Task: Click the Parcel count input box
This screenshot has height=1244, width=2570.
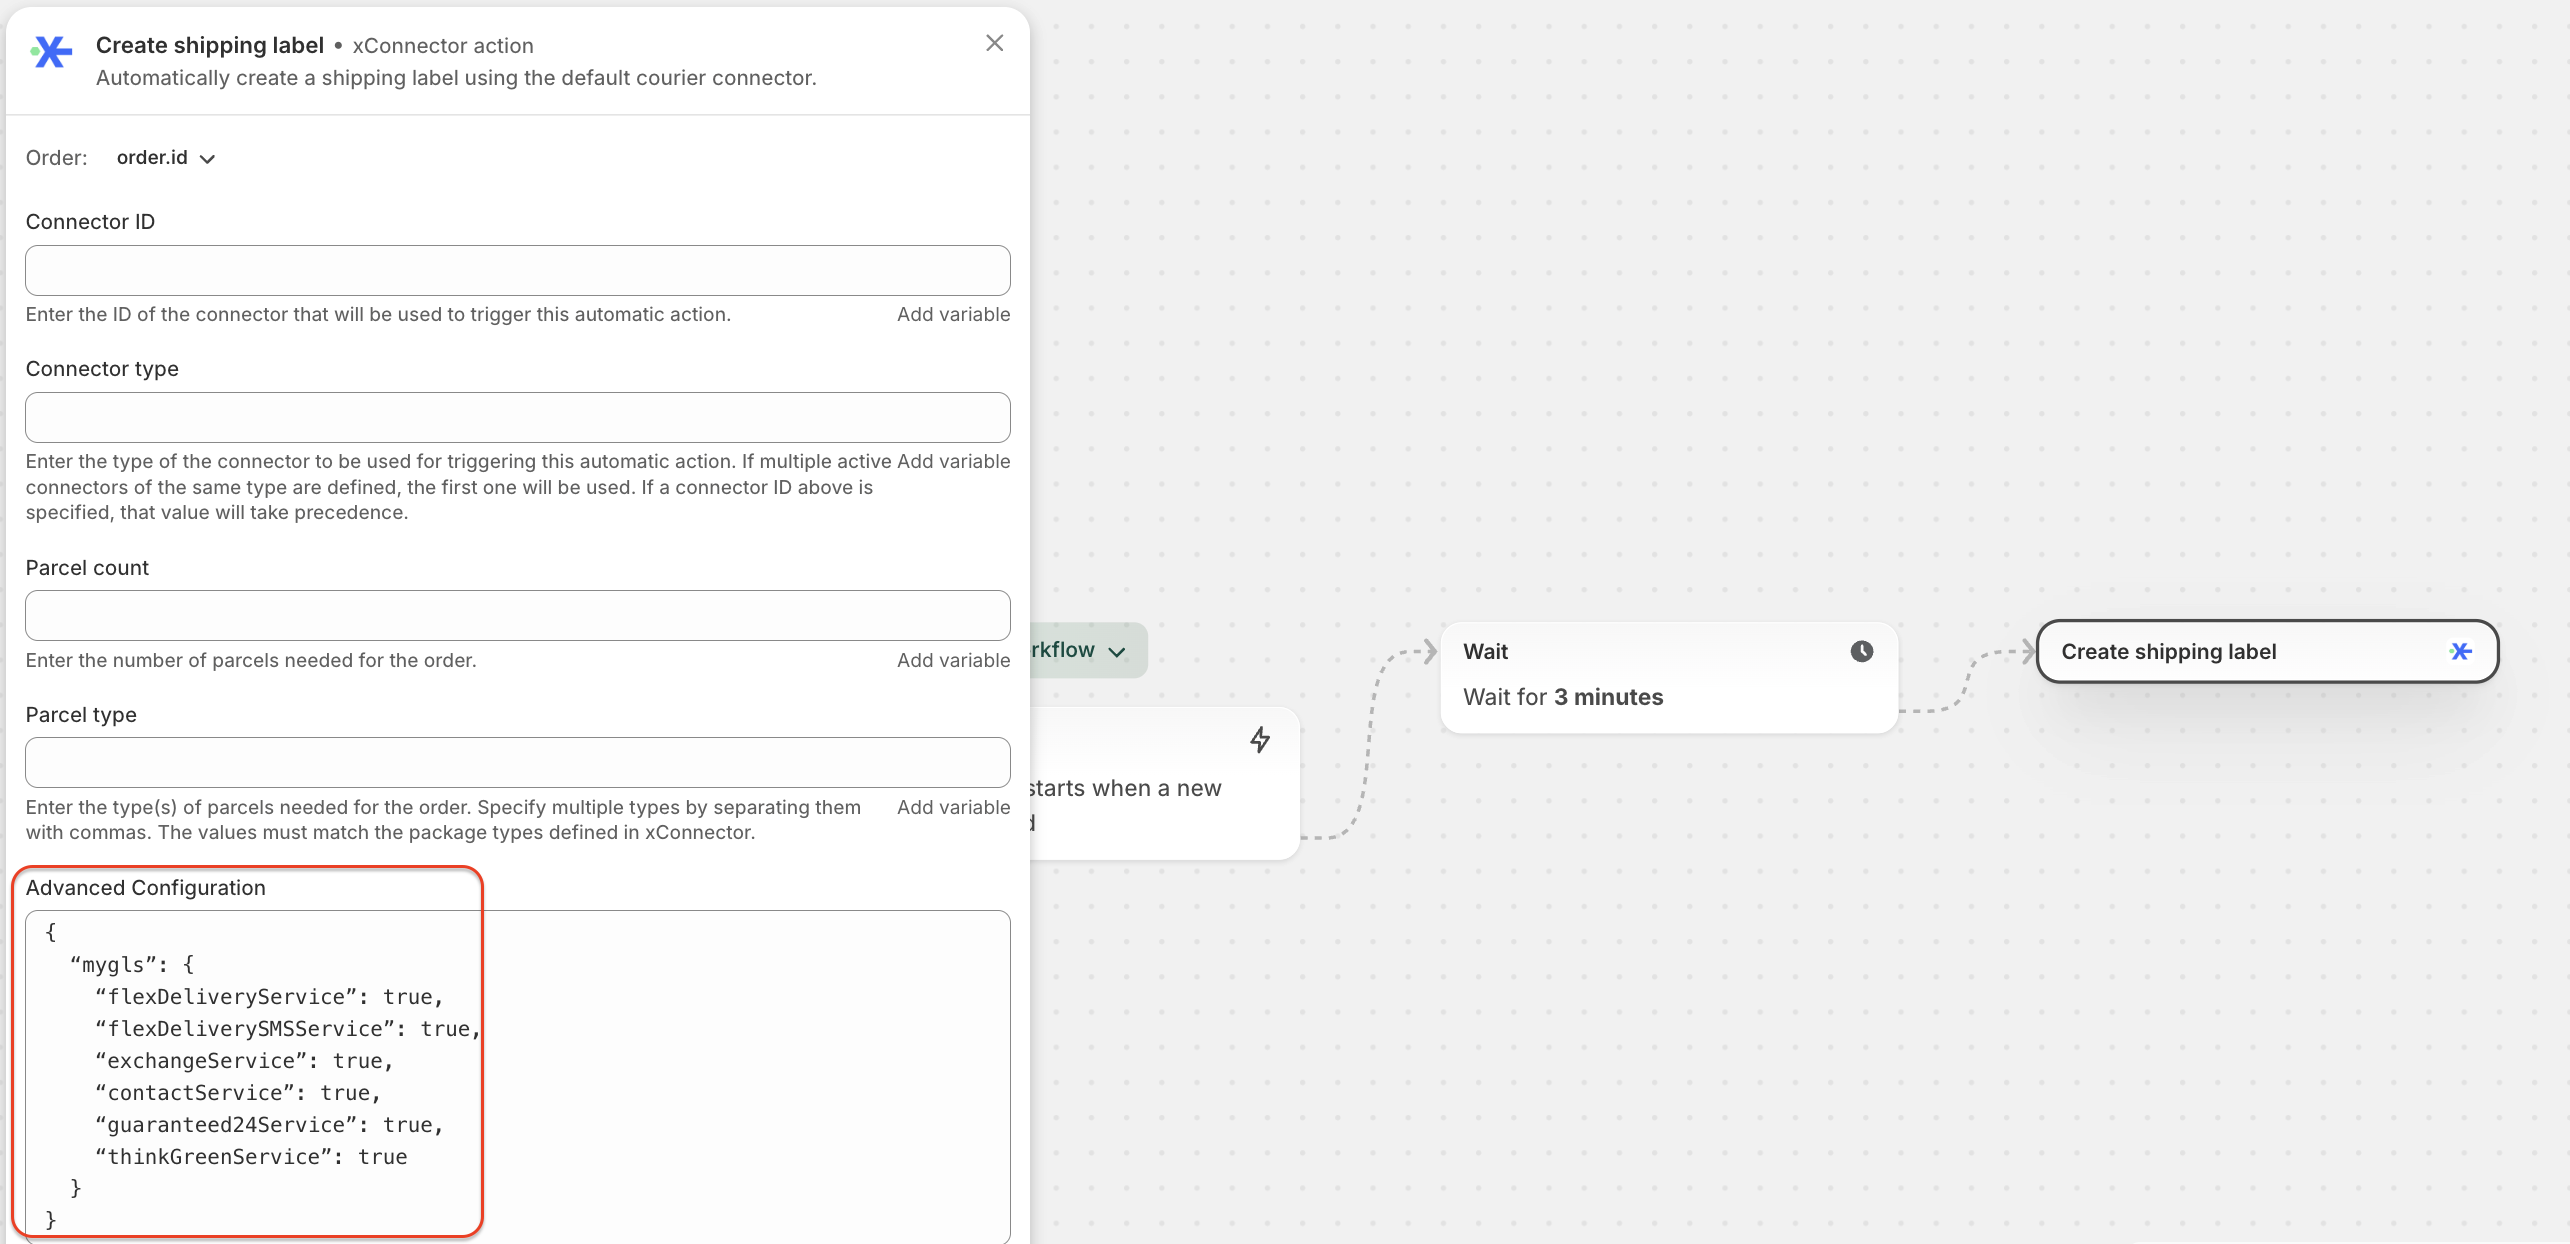Action: (517, 615)
